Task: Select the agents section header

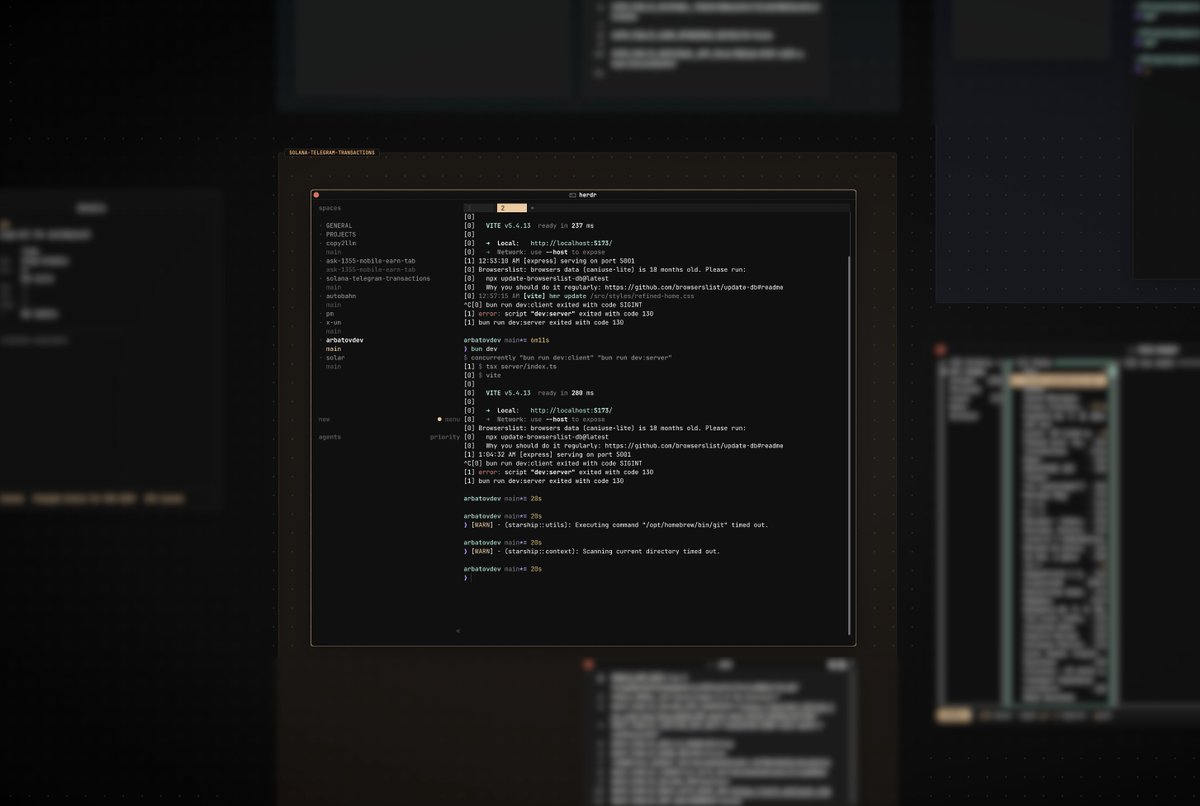Action: tap(330, 437)
